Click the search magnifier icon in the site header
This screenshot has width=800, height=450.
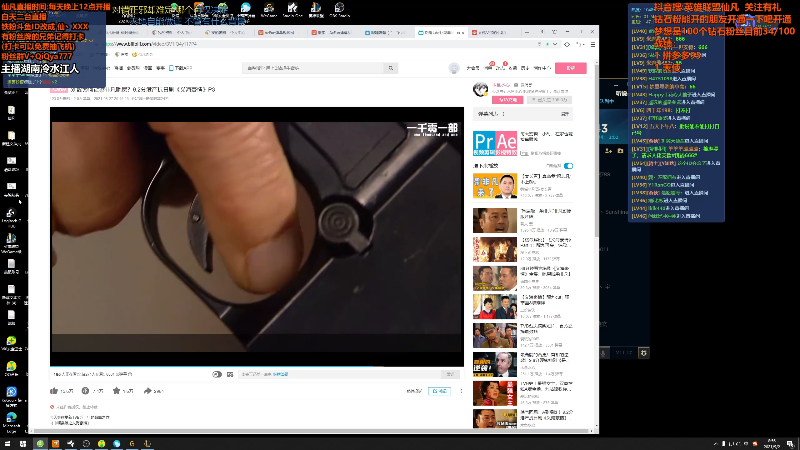point(391,68)
